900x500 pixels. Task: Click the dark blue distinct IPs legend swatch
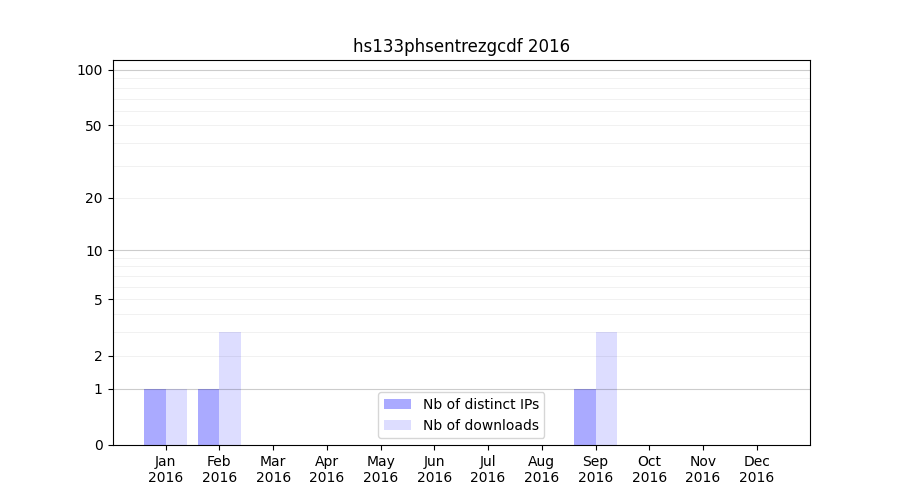(x=397, y=404)
